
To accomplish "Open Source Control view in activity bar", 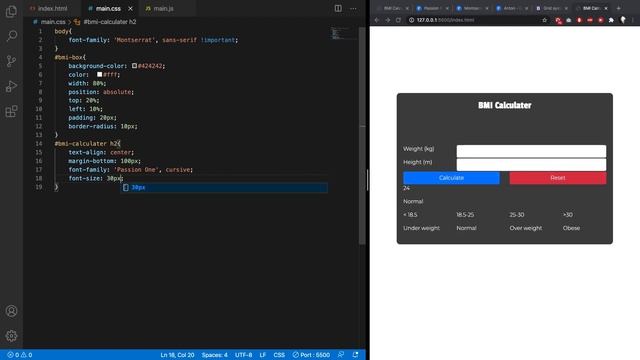I will click(11, 61).
